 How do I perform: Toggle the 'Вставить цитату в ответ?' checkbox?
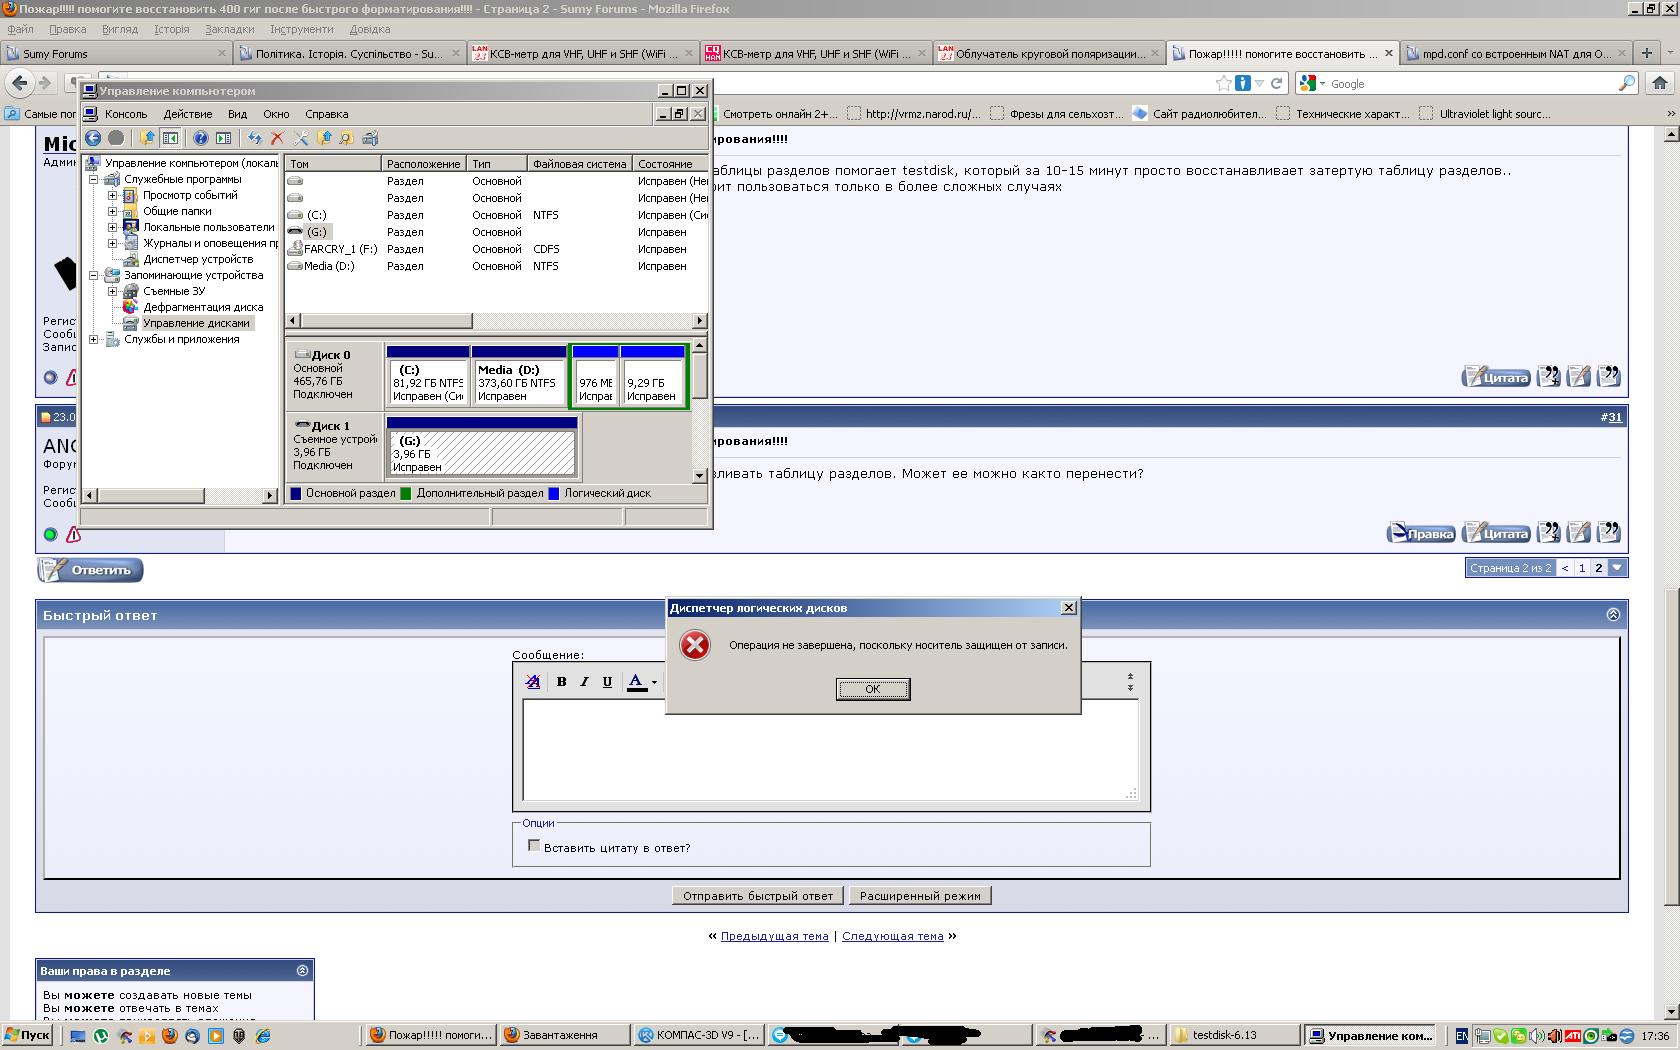click(x=534, y=846)
